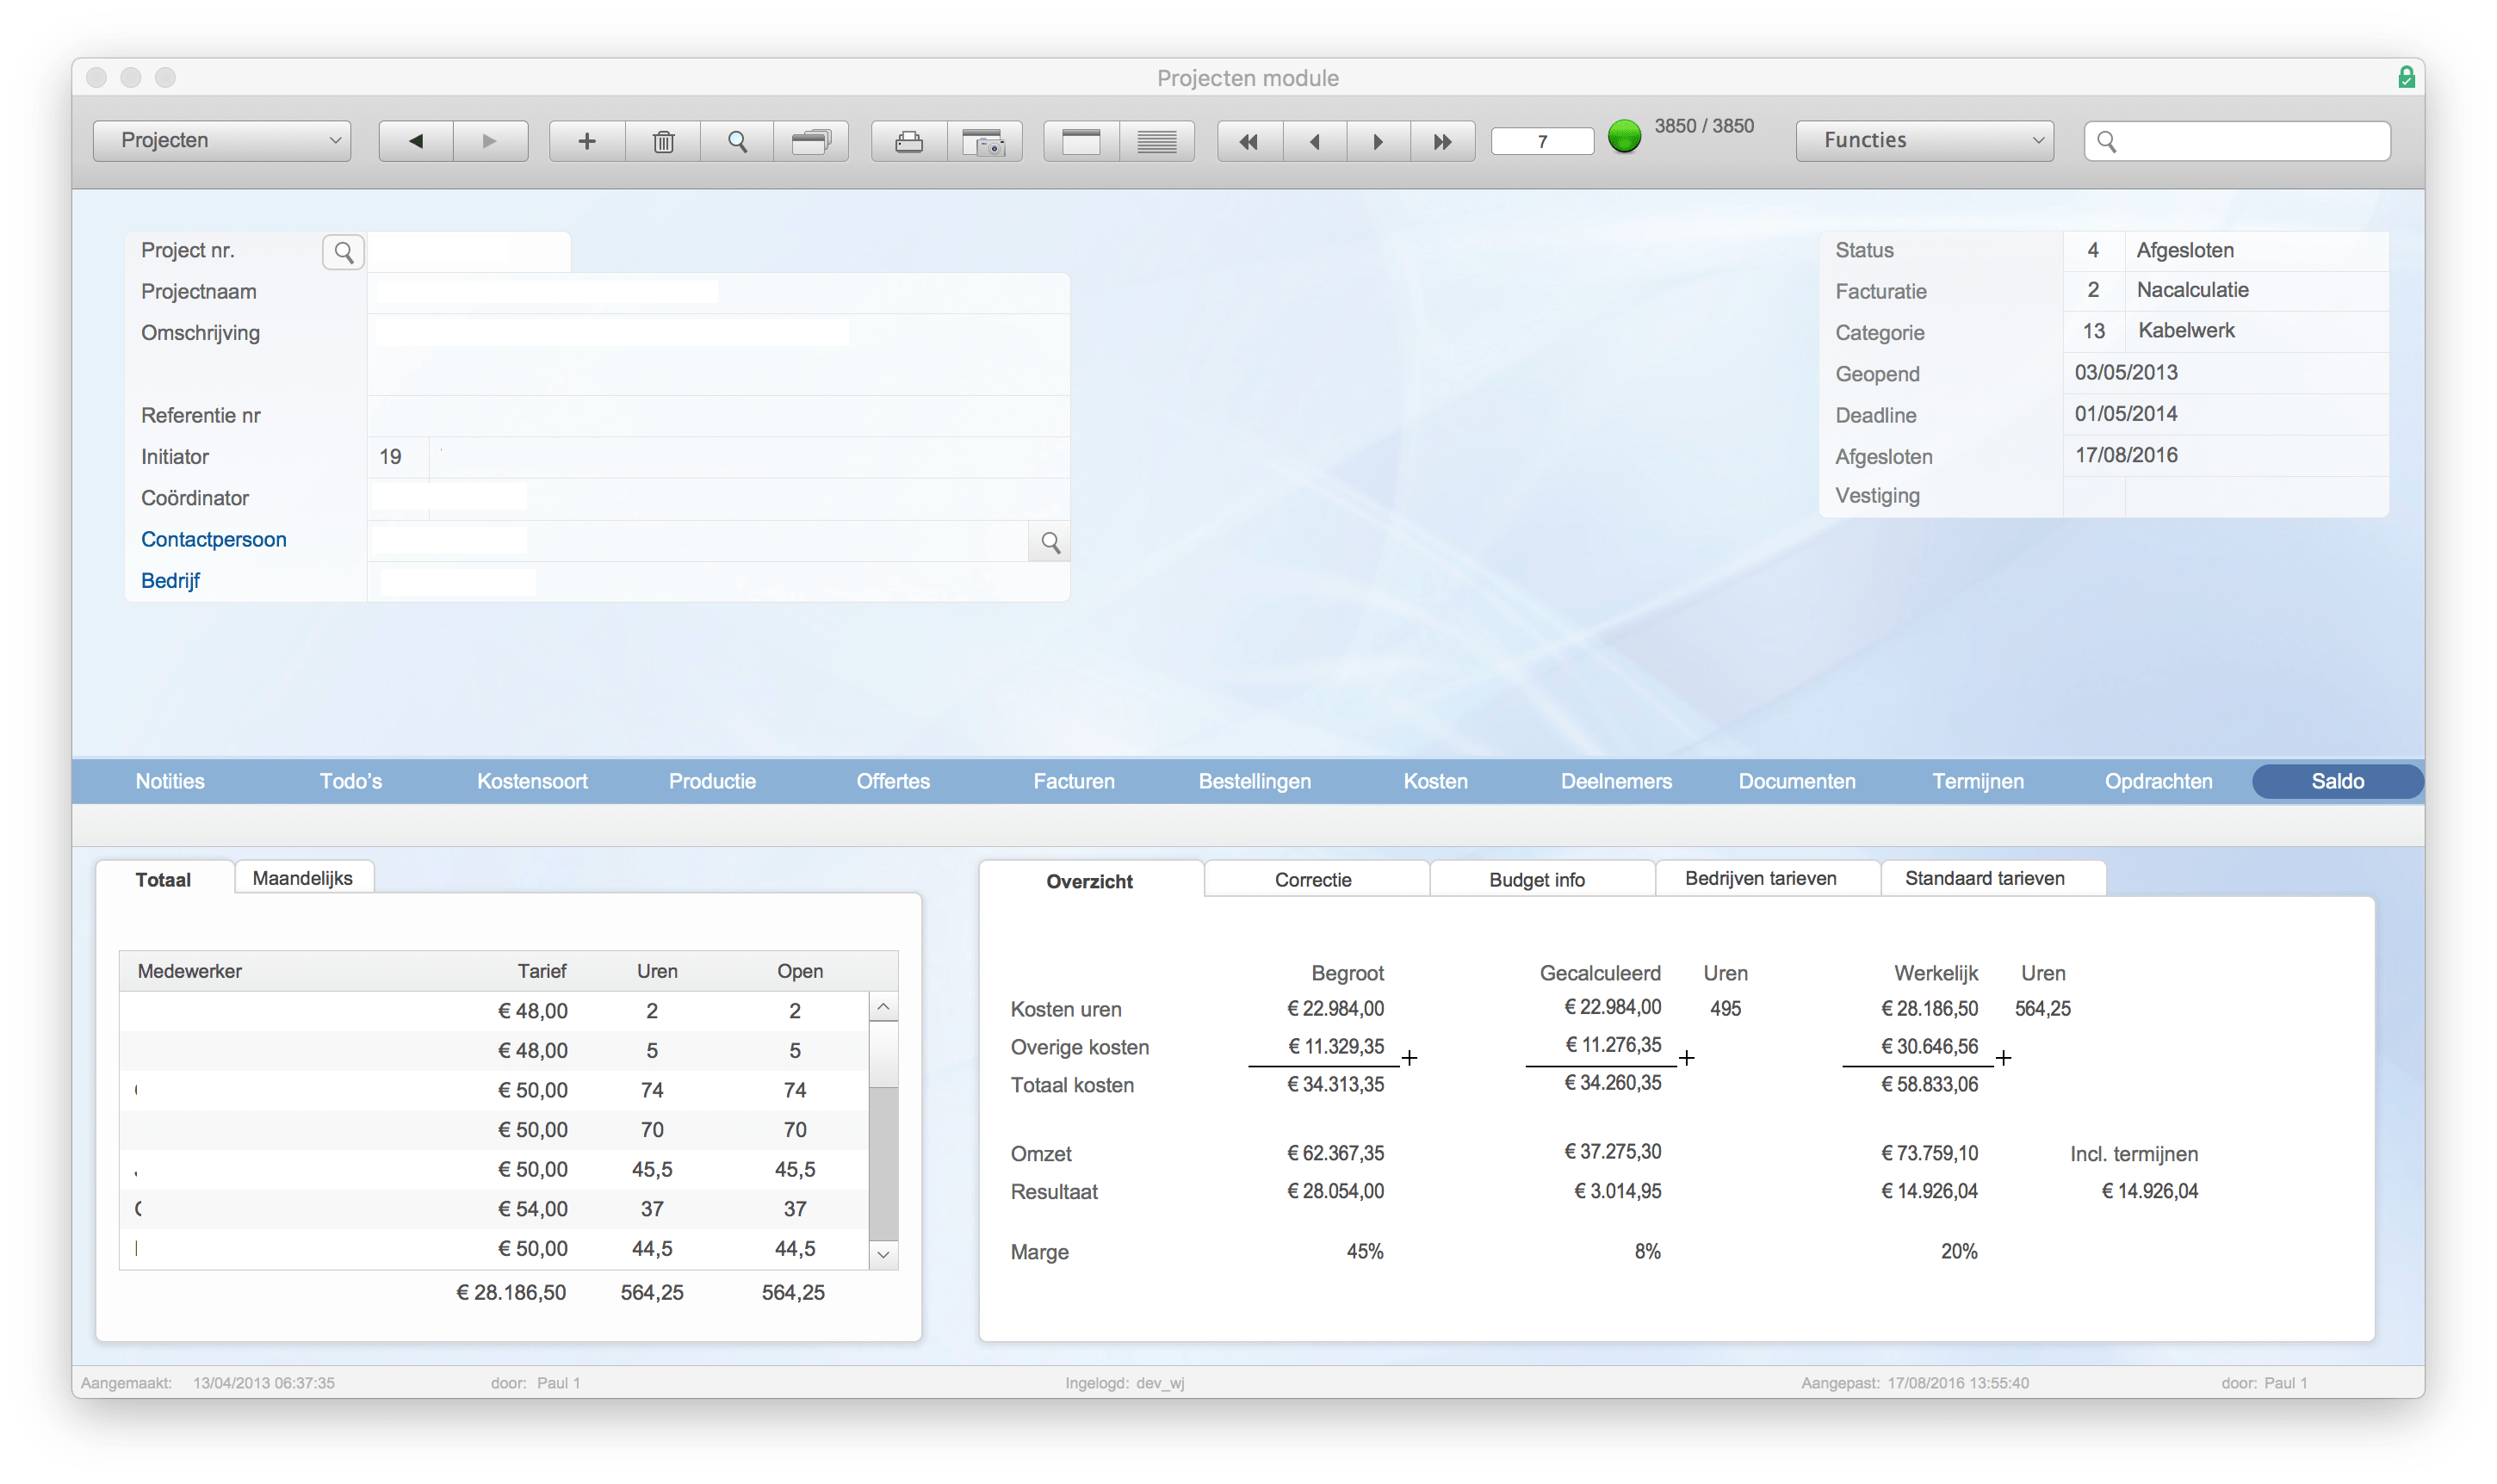Switch to form view icon
The height and width of the screenshot is (1484, 2497).
[x=1081, y=141]
